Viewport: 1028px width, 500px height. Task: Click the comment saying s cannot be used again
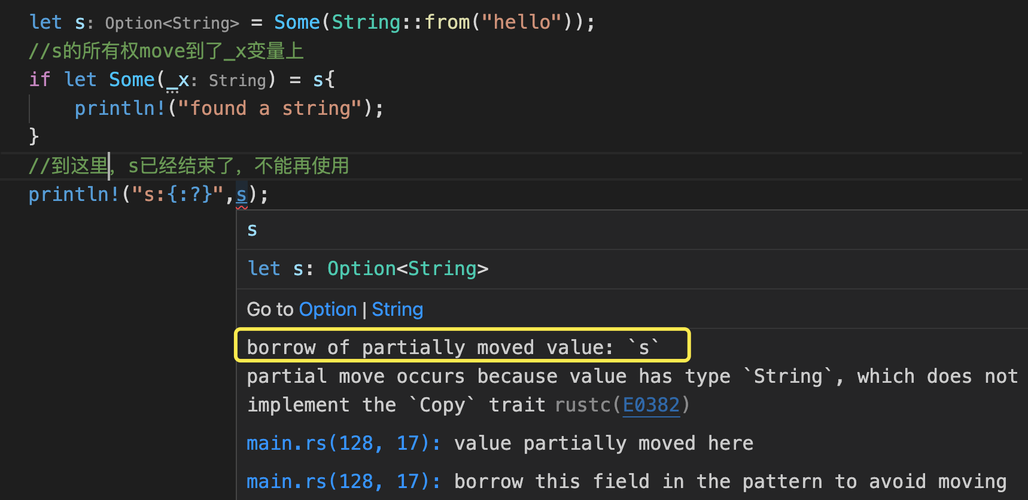pyautogui.click(x=188, y=166)
